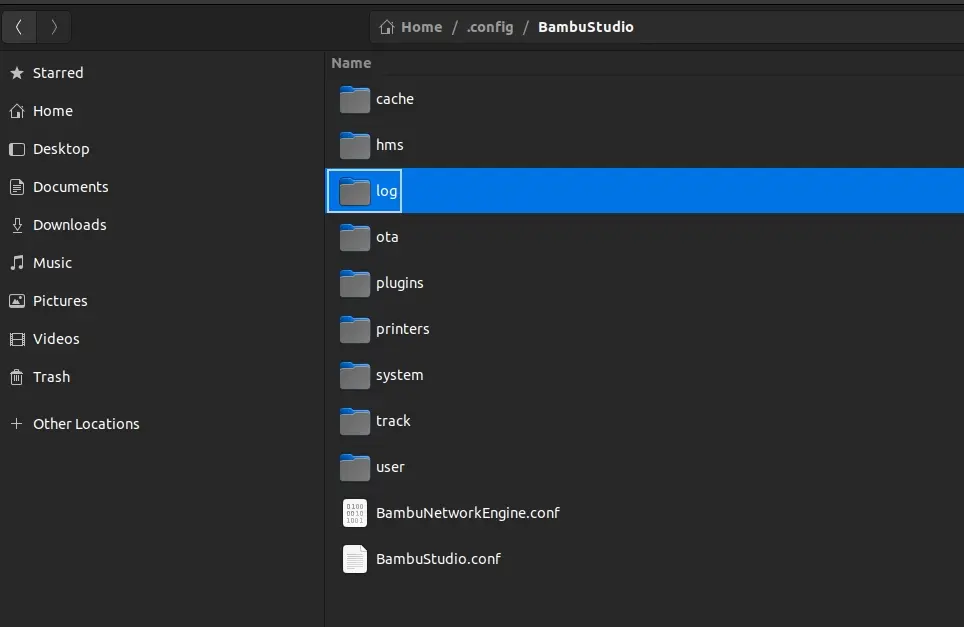Navigate to Home in the path bar
The image size is (964, 627).
pyautogui.click(x=422, y=27)
